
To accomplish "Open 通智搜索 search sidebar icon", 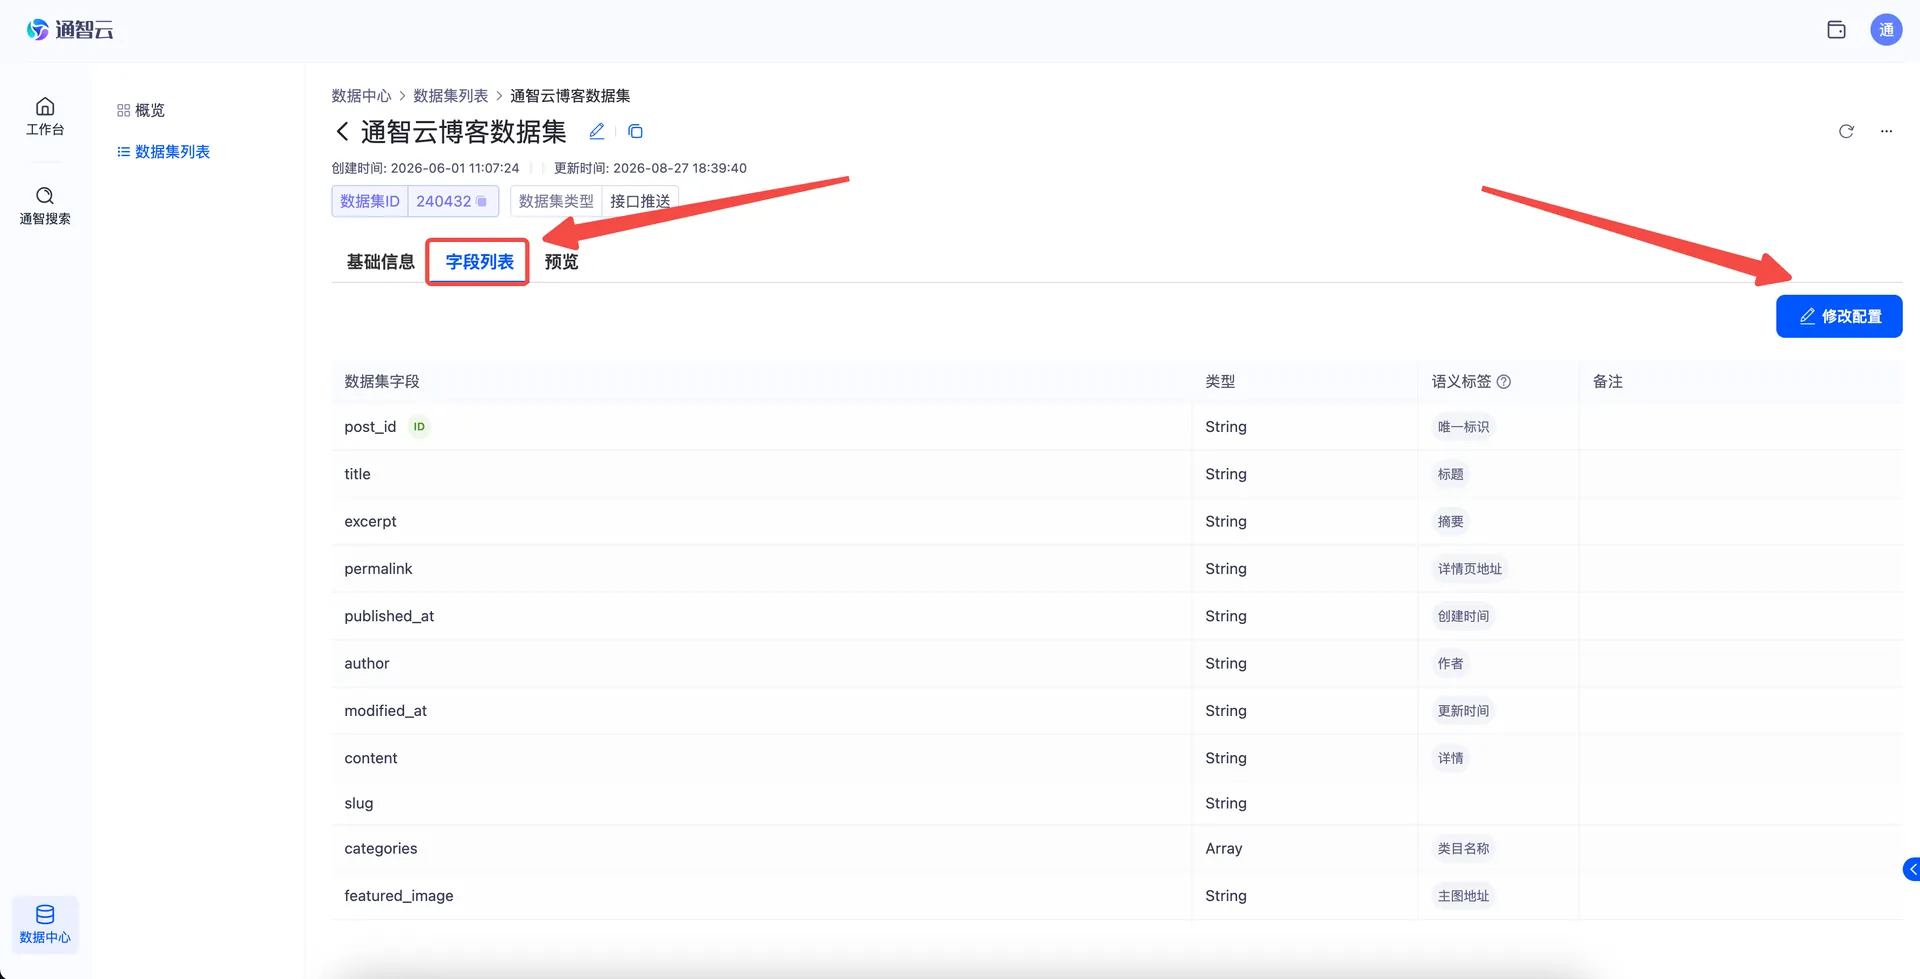I will point(45,205).
